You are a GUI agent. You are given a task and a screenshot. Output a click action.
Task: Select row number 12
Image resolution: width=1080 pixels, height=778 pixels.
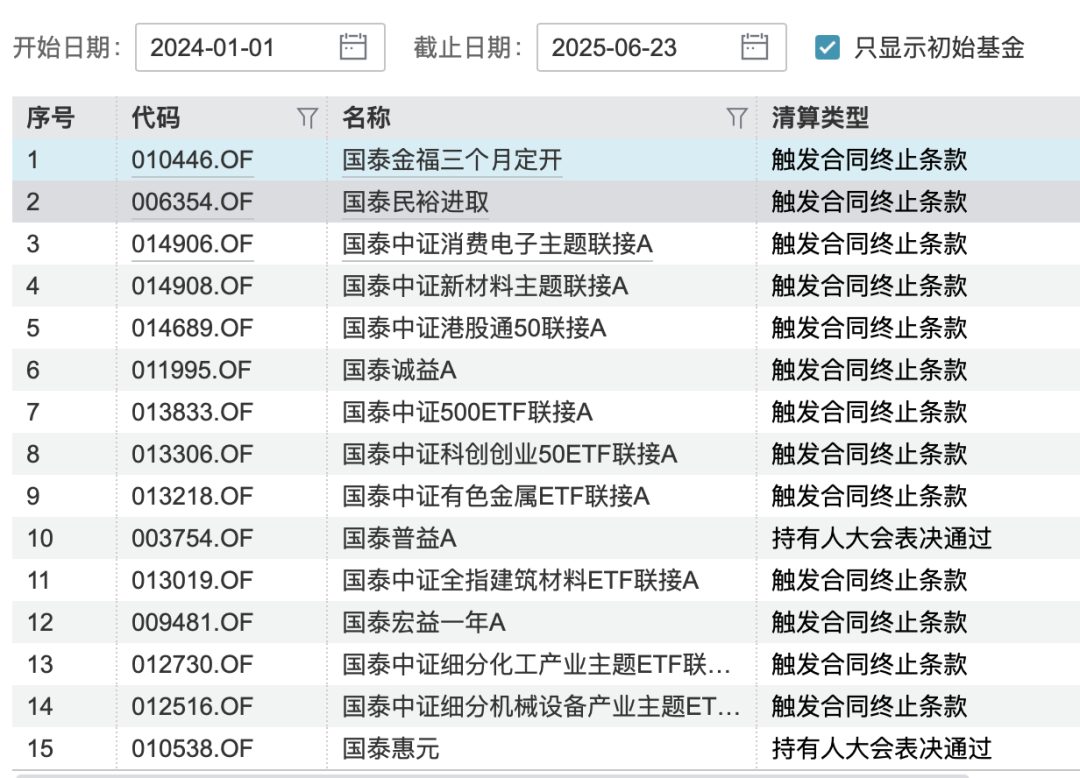[x=39, y=622]
